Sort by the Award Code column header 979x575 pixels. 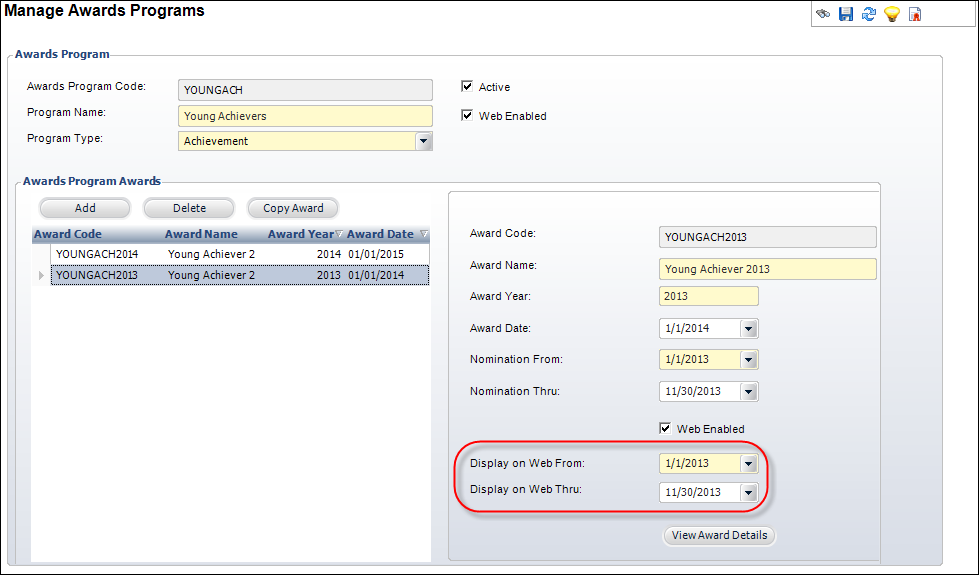[67, 234]
